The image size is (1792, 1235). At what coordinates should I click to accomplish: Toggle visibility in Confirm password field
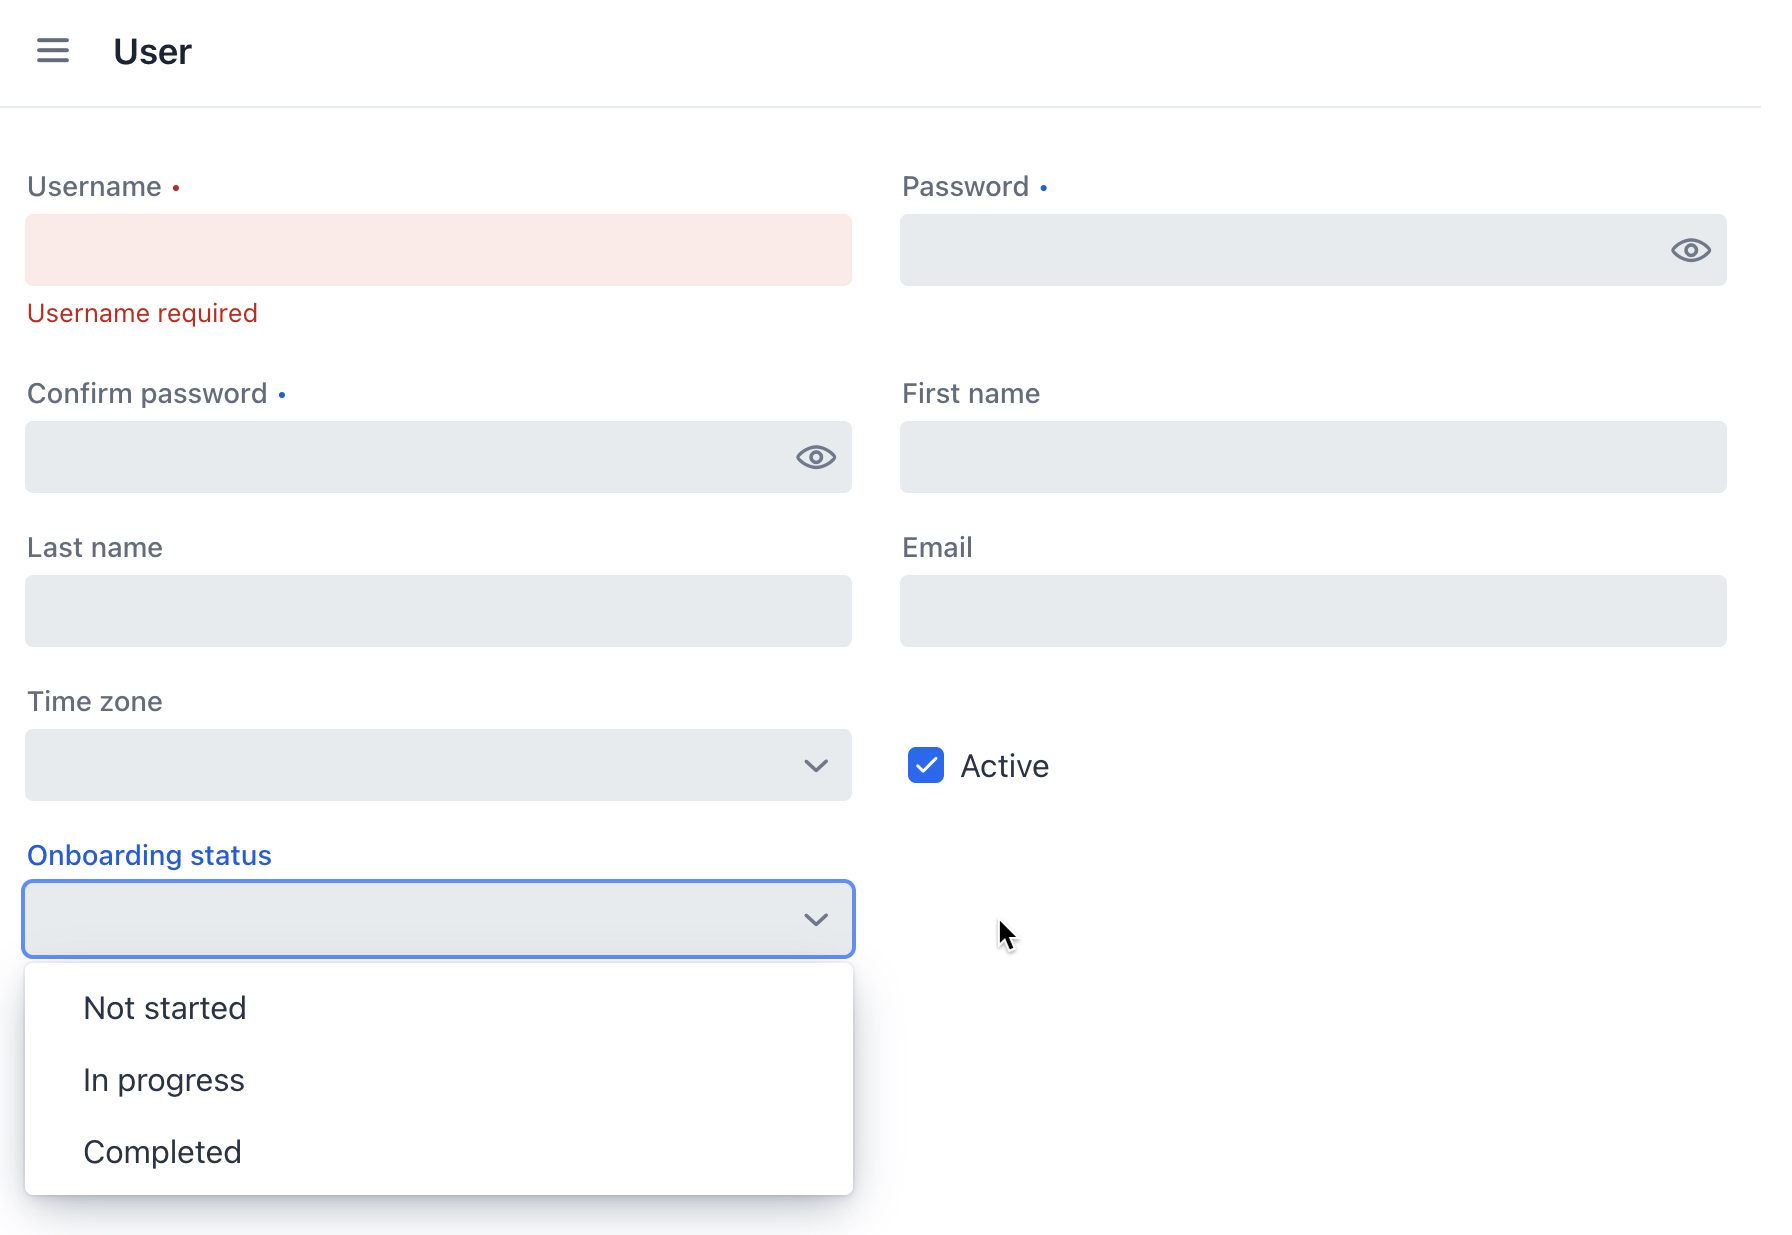(815, 457)
